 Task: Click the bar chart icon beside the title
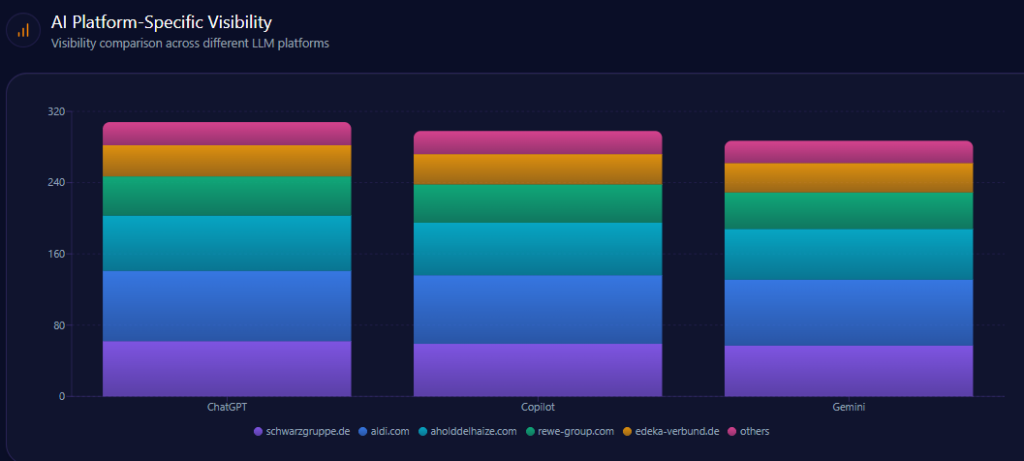coord(23,30)
